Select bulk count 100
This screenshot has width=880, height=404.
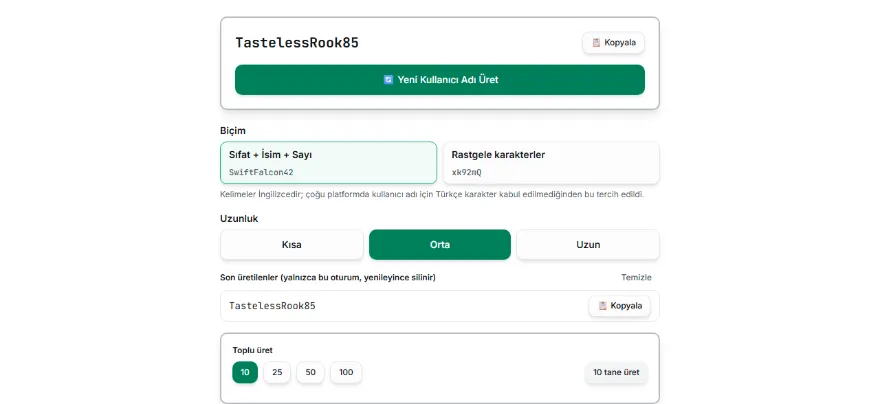pos(346,372)
